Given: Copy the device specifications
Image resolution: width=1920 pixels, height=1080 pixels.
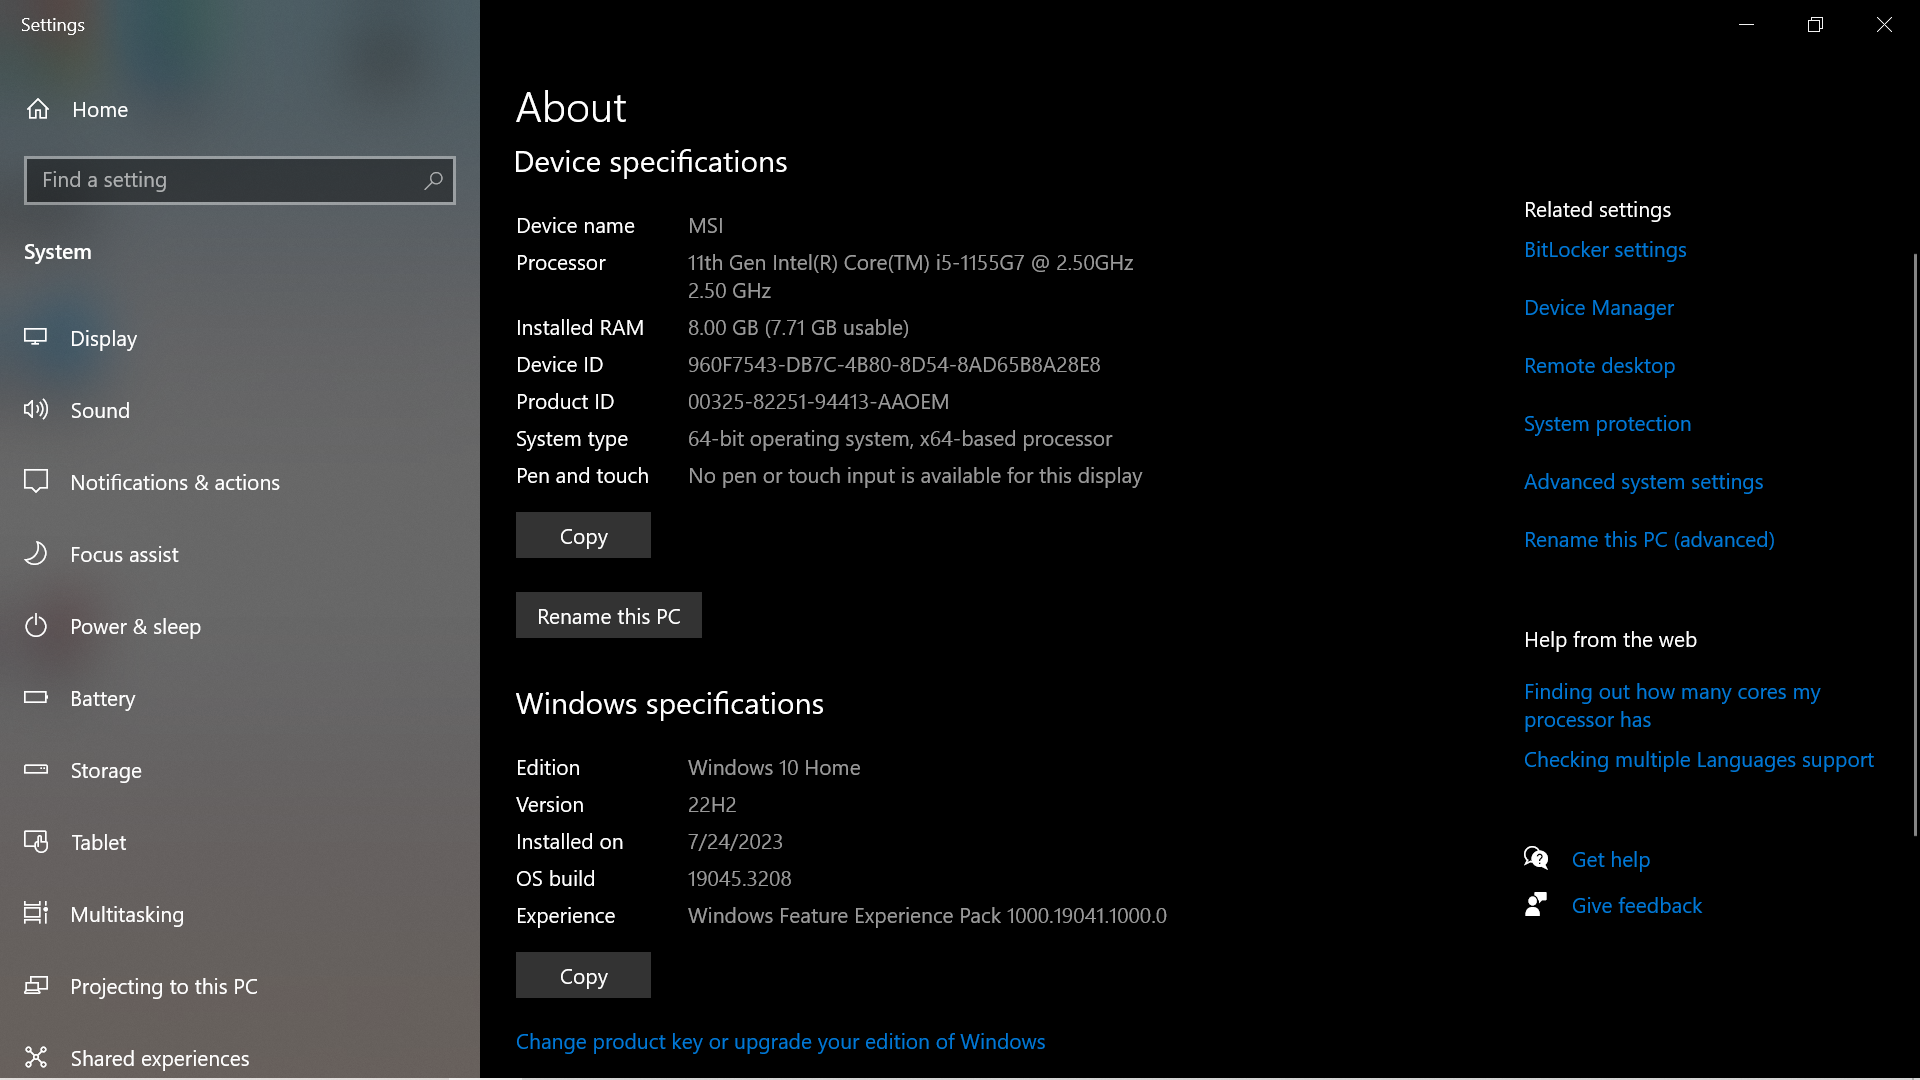Looking at the screenshot, I should 582,535.
